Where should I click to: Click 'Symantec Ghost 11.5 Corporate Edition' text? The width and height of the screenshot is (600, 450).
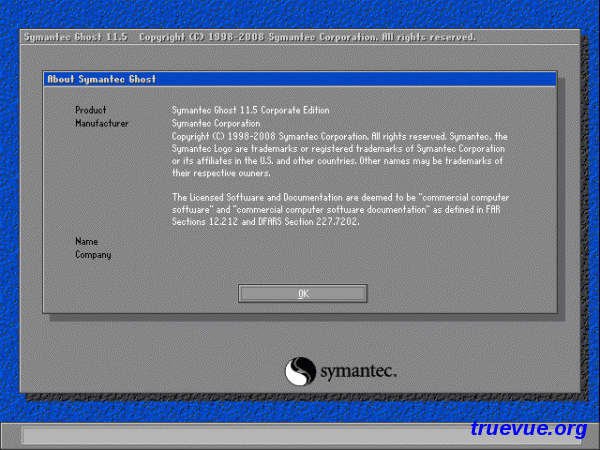250,110
